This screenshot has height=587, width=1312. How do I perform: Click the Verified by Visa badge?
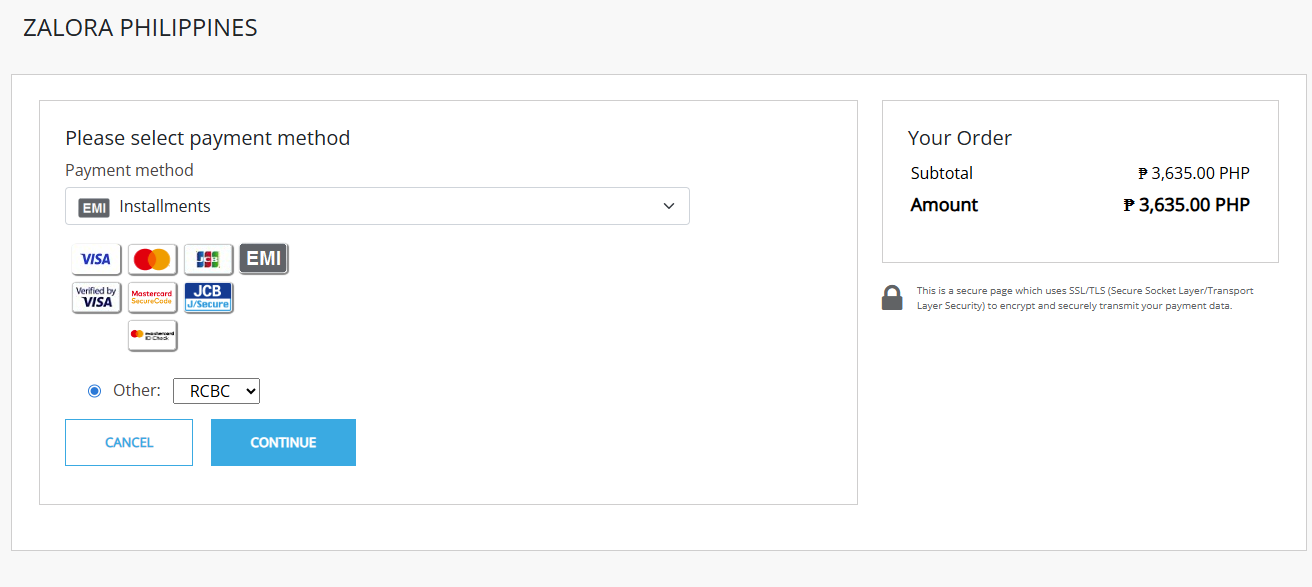coord(96,297)
